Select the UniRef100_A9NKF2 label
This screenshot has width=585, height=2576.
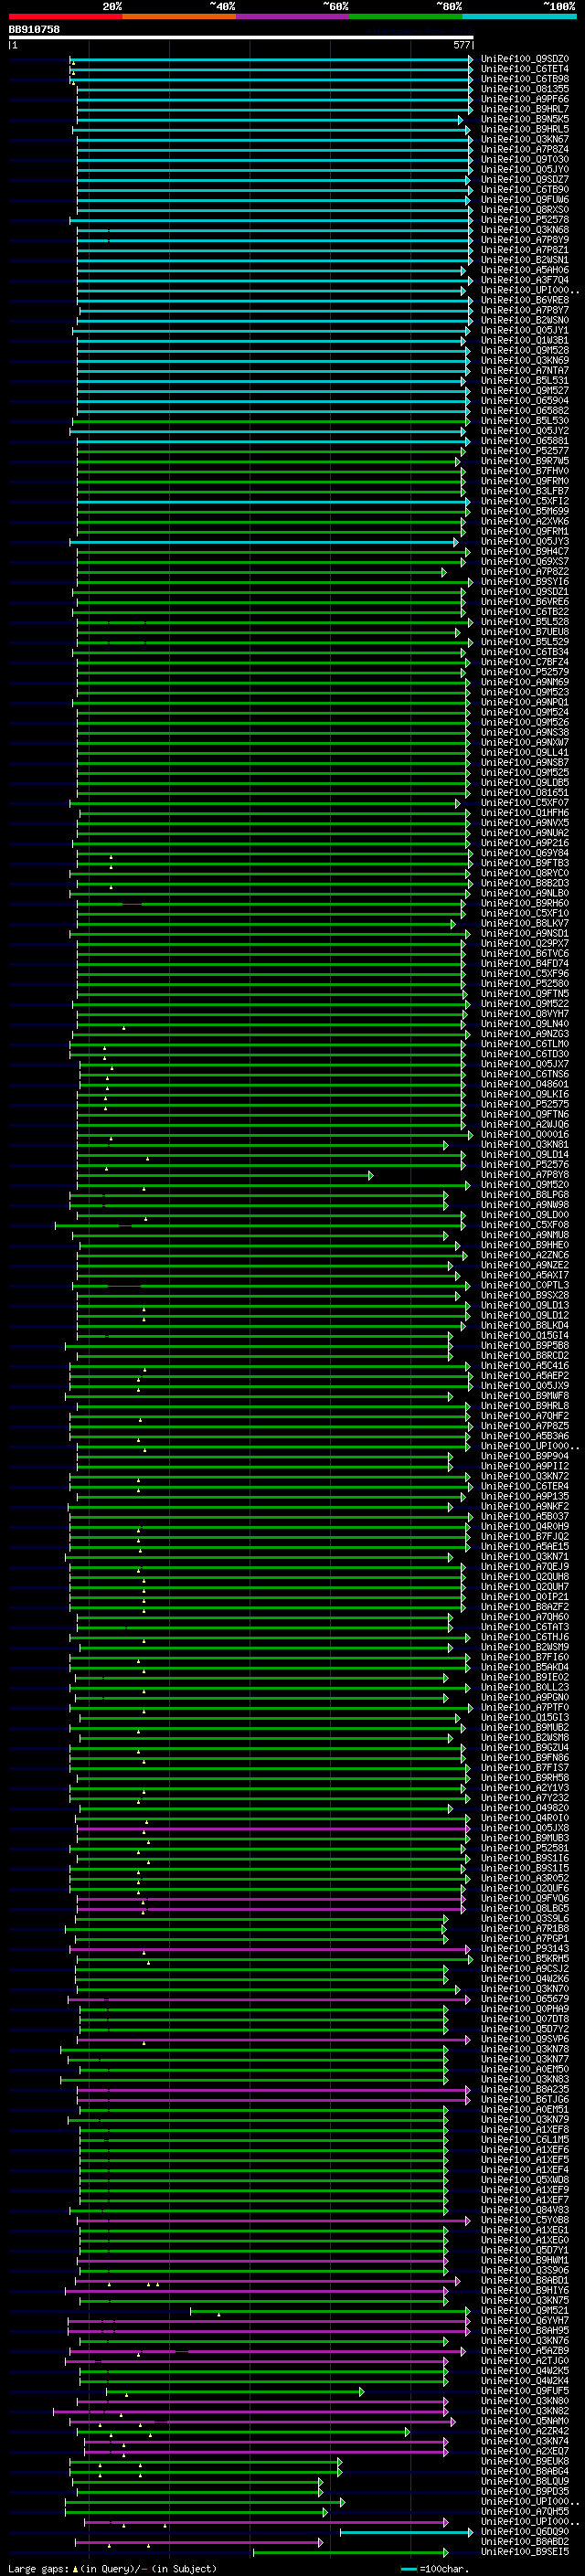pos(525,1507)
